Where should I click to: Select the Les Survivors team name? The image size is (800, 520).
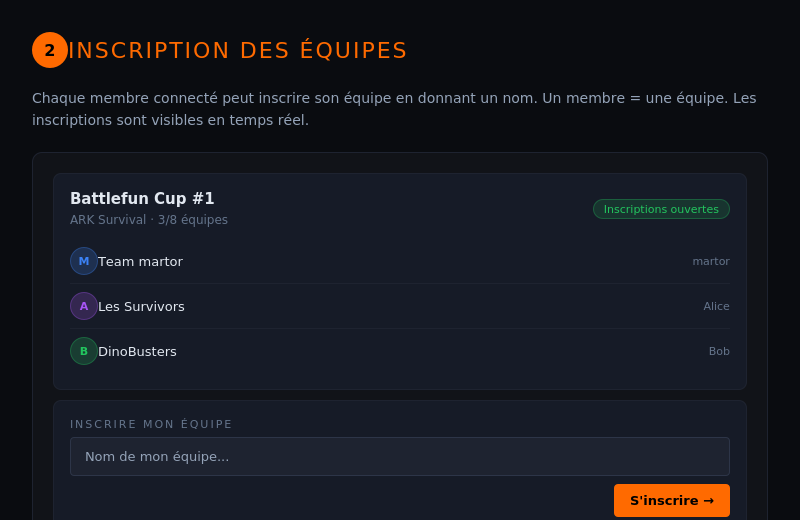coord(141,306)
